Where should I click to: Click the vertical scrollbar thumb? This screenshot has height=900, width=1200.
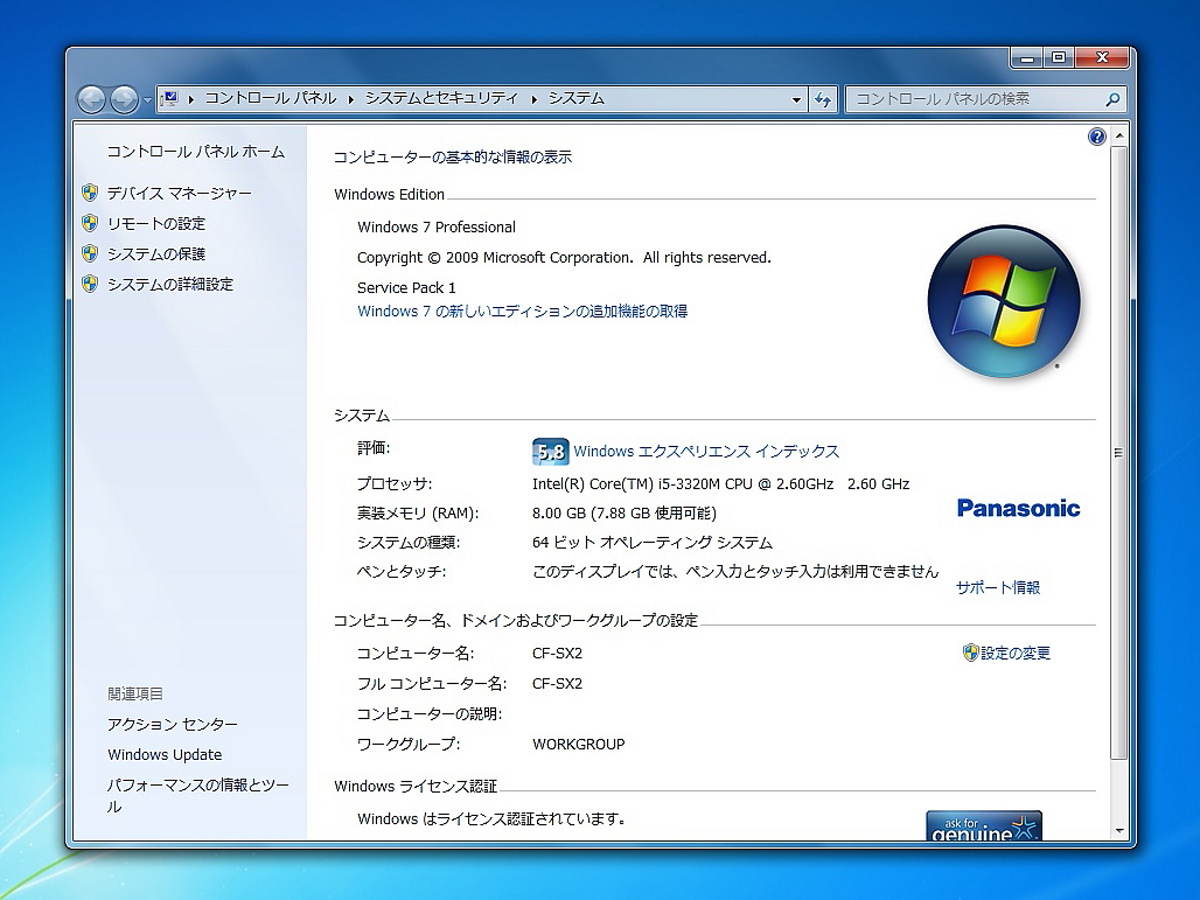(1119, 452)
